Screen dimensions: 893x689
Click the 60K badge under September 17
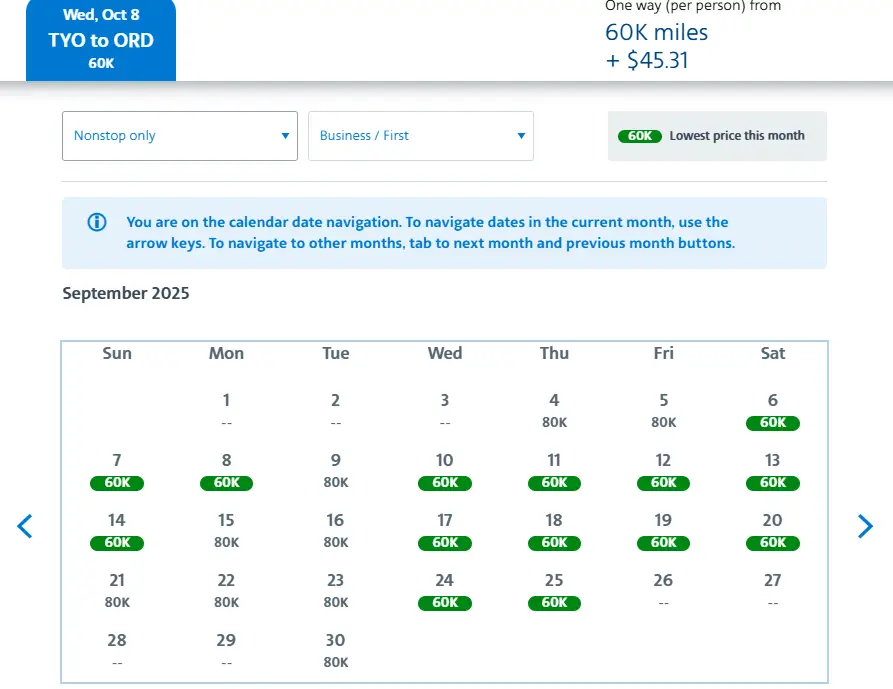[x=445, y=543]
